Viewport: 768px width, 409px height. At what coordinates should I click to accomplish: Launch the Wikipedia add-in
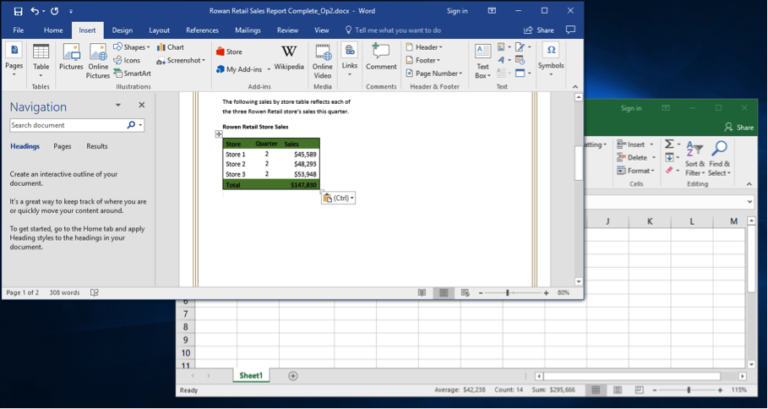(x=289, y=58)
